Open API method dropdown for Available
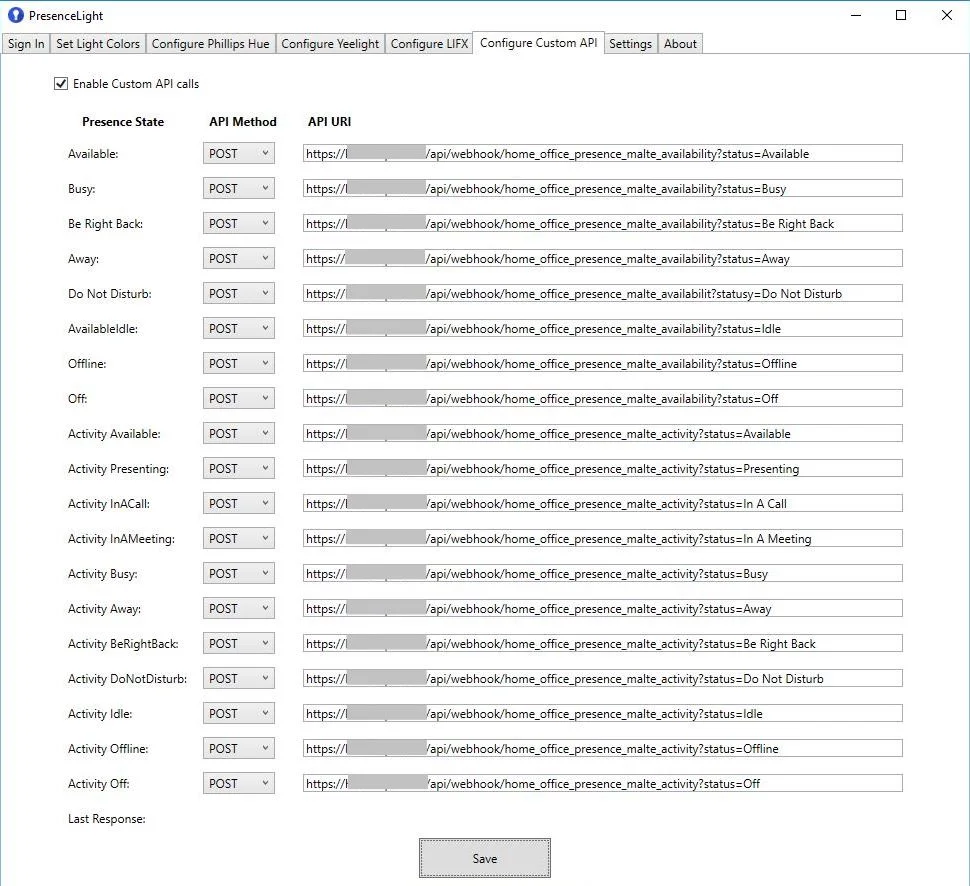 pos(239,153)
